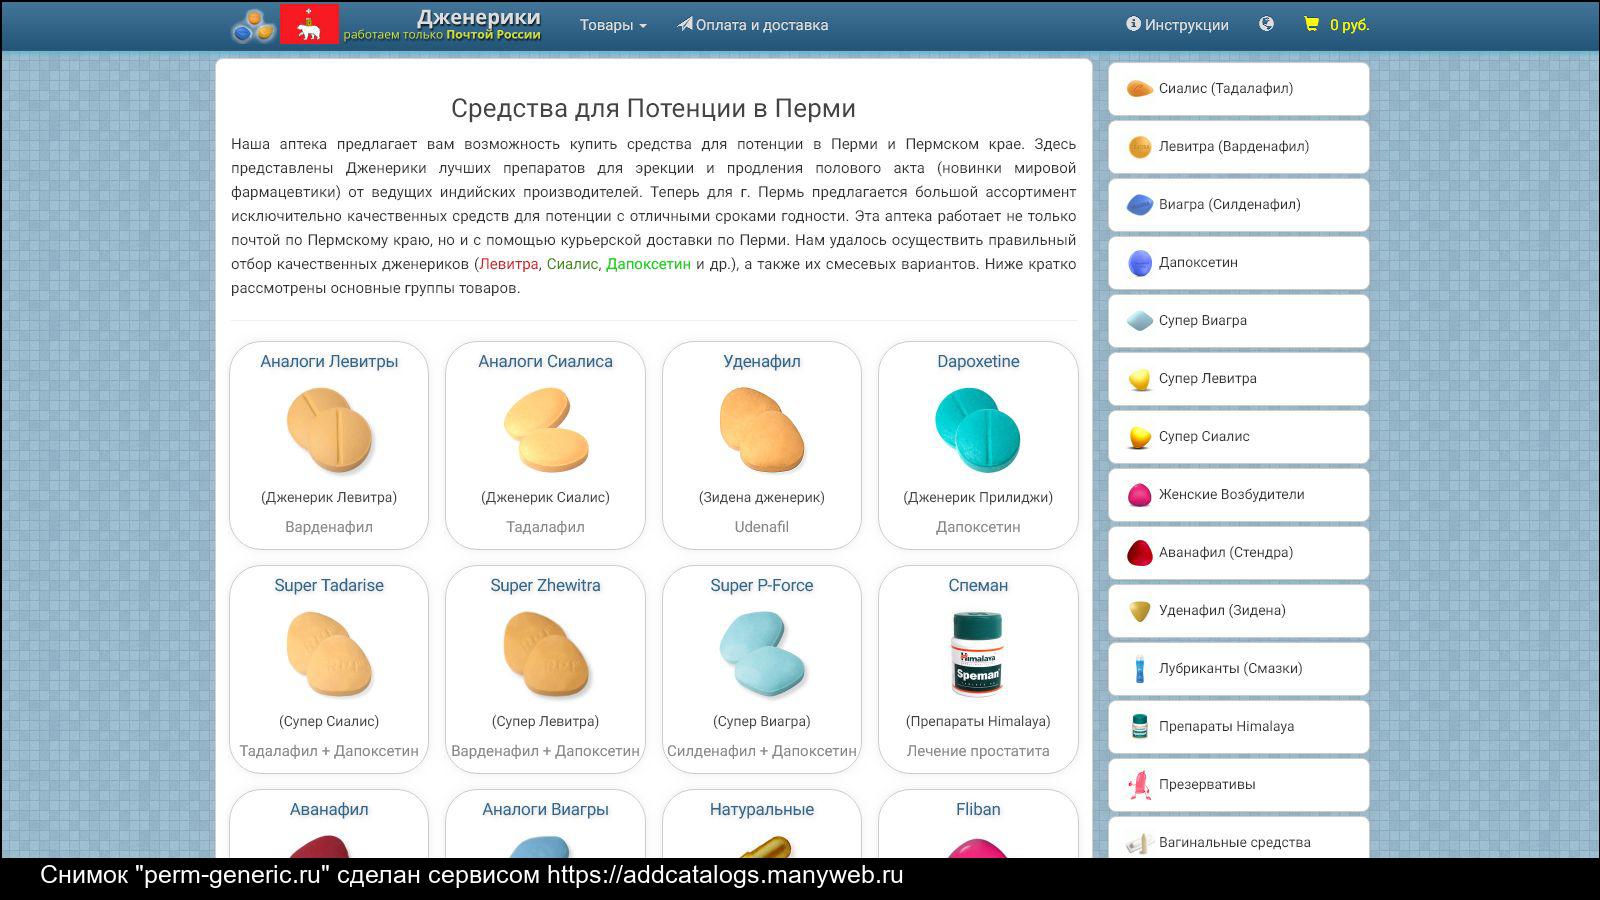Open Виагра (Силденафил) in the sidebar
This screenshot has height=900, width=1600.
point(1238,204)
